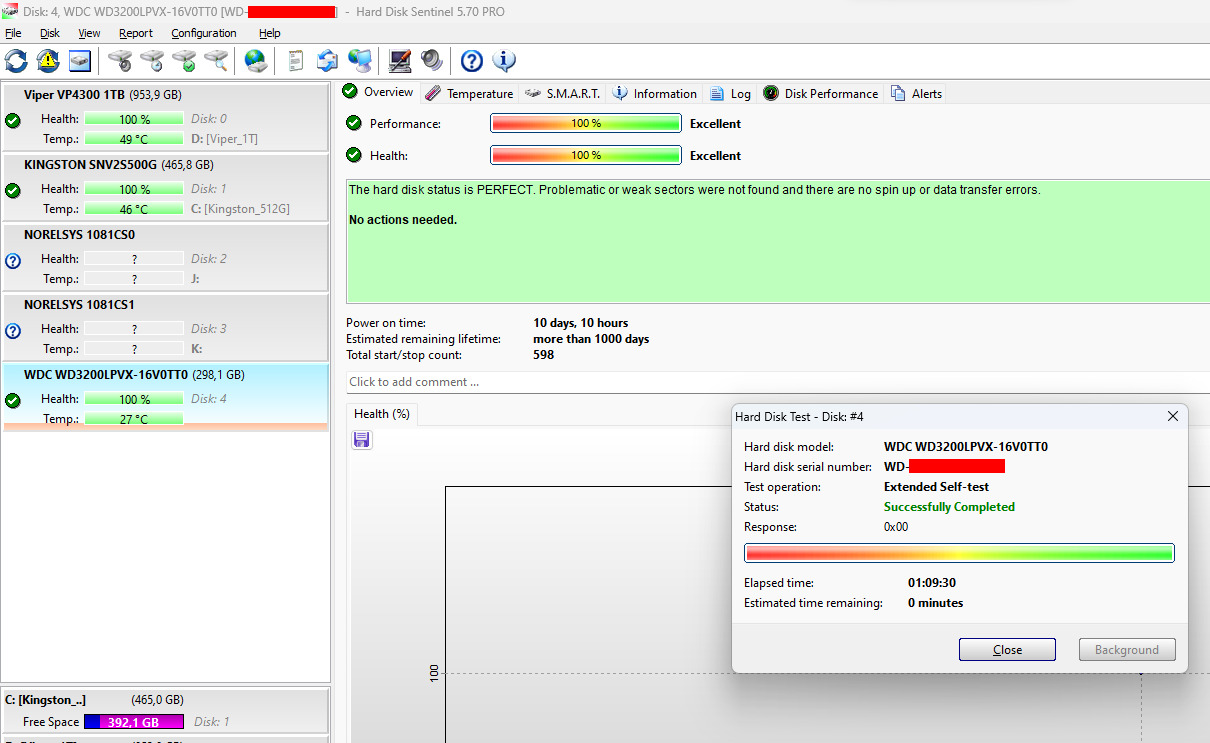Click the total start/stop count 598
This screenshot has width=1210, height=743.
click(x=544, y=355)
